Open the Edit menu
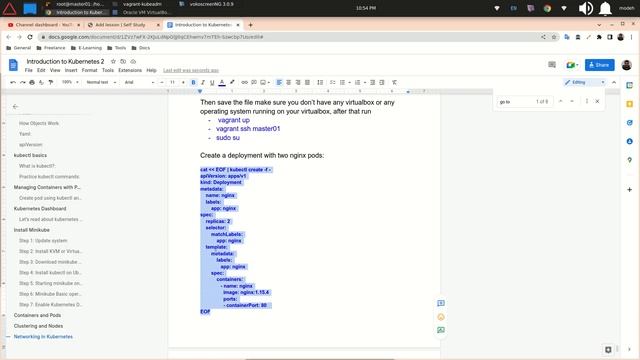Image resolution: width=640 pixels, height=360 pixels. (x=41, y=70)
